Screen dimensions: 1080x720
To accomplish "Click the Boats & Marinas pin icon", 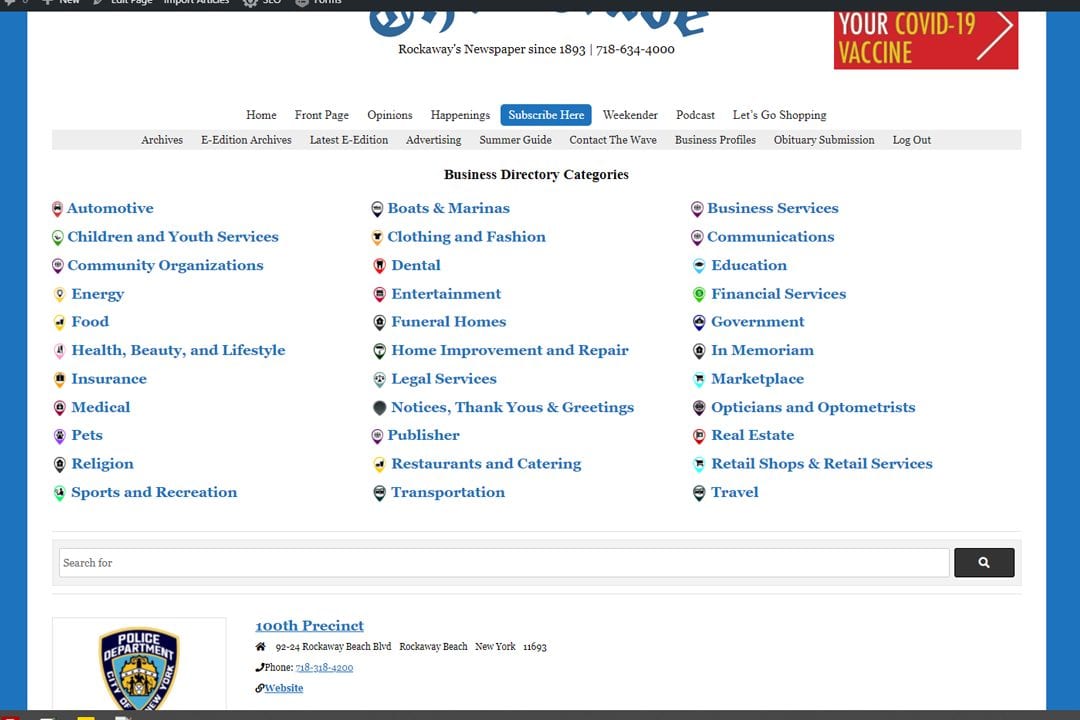I will (377, 209).
